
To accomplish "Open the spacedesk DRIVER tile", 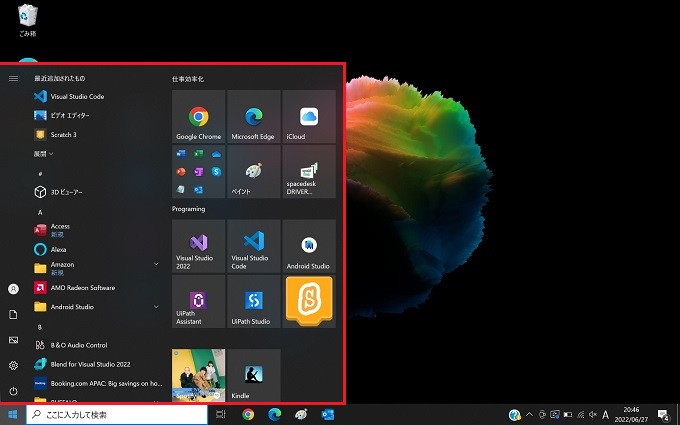I will pyautogui.click(x=309, y=171).
